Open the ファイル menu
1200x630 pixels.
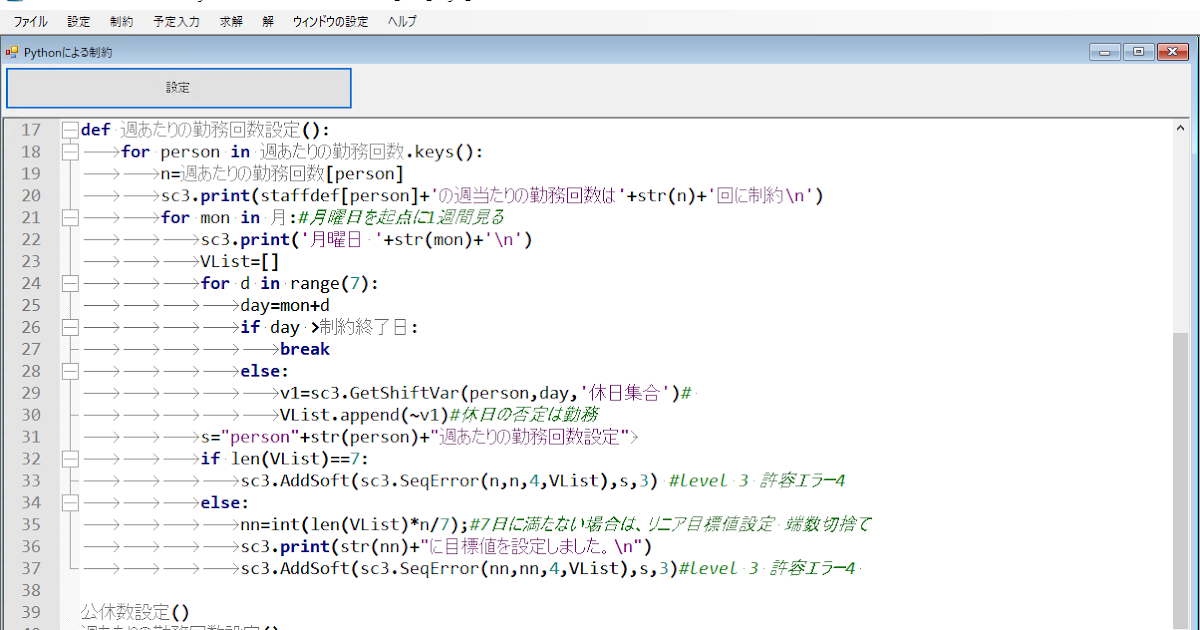click(30, 20)
